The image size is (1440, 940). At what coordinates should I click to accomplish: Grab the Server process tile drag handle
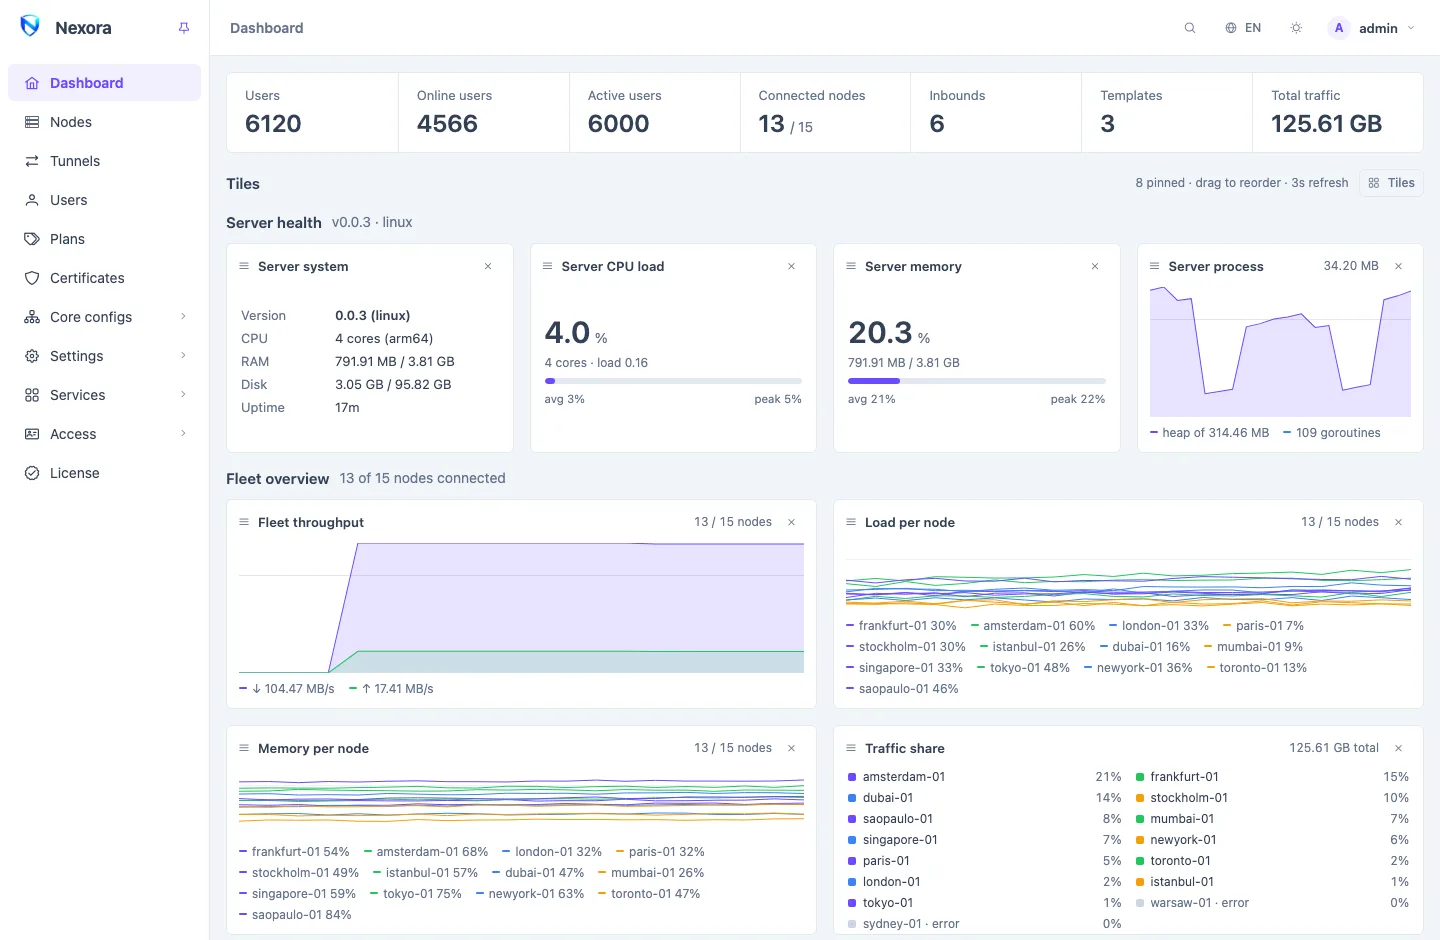tap(1154, 266)
